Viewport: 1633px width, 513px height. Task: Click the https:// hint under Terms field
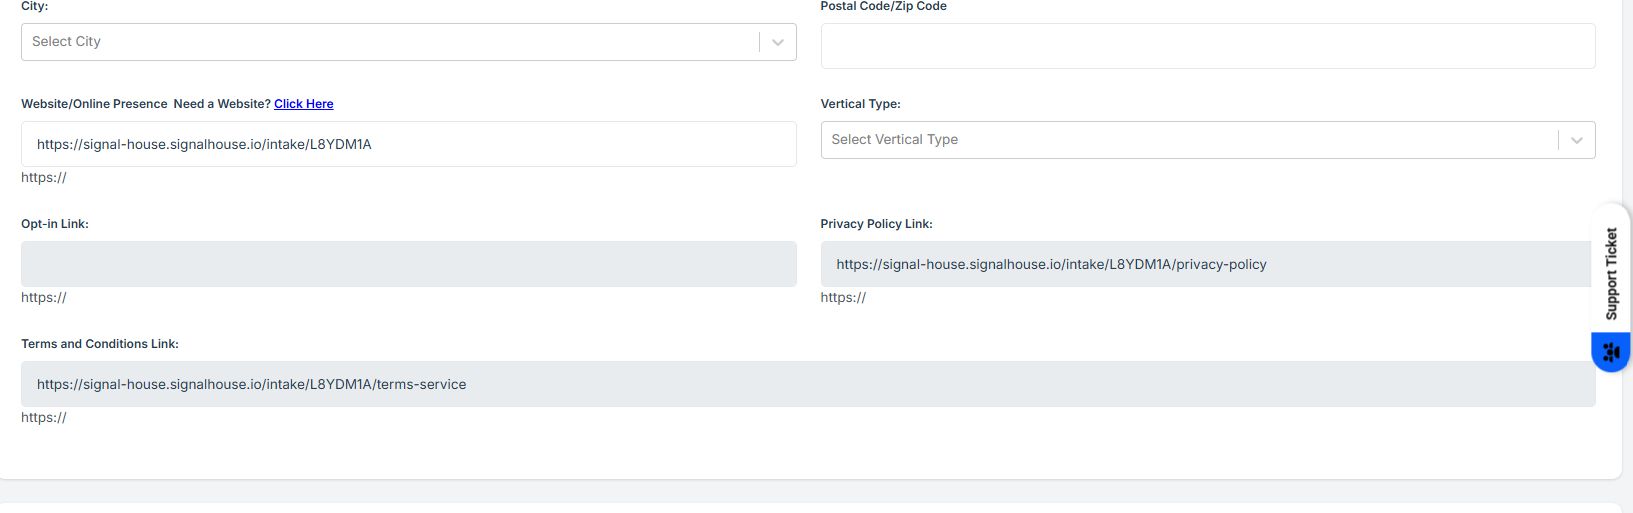(44, 418)
